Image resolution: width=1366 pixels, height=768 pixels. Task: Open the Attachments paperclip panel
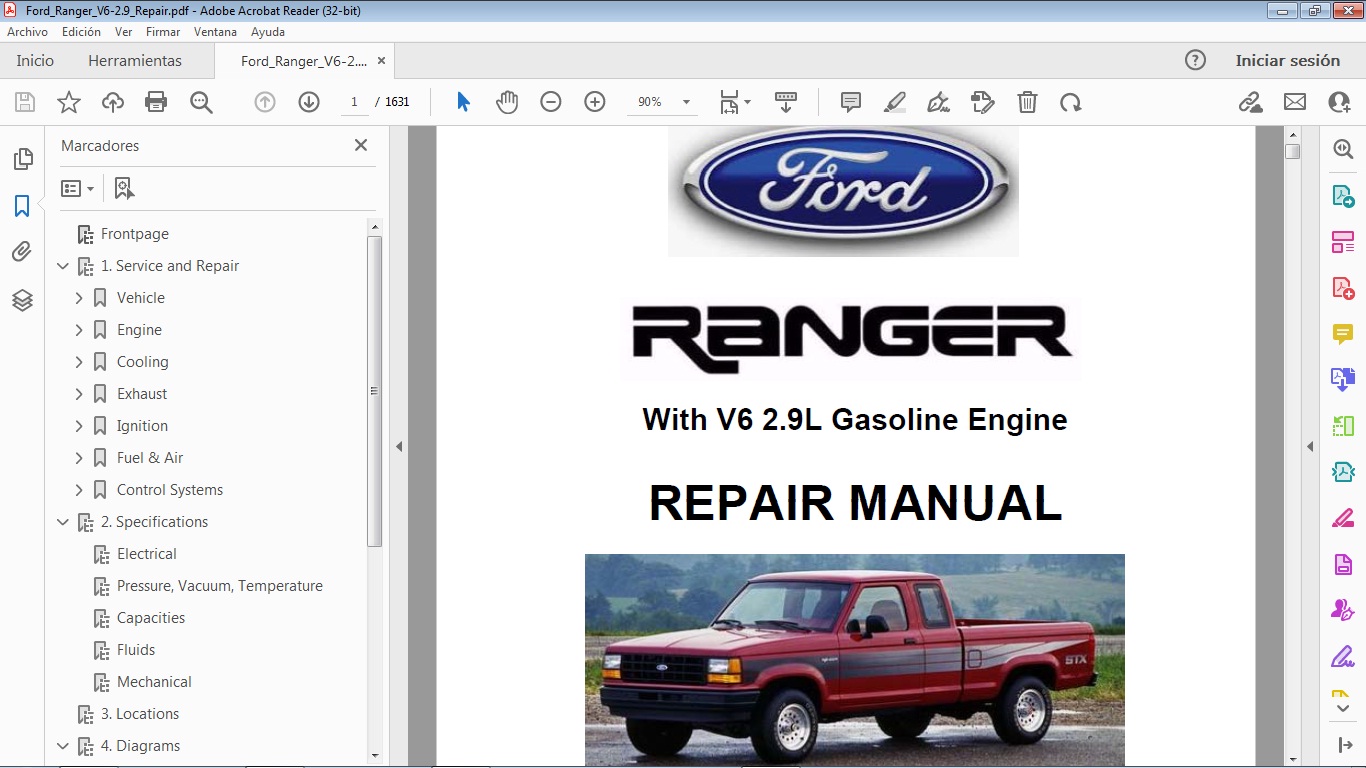(22, 252)
